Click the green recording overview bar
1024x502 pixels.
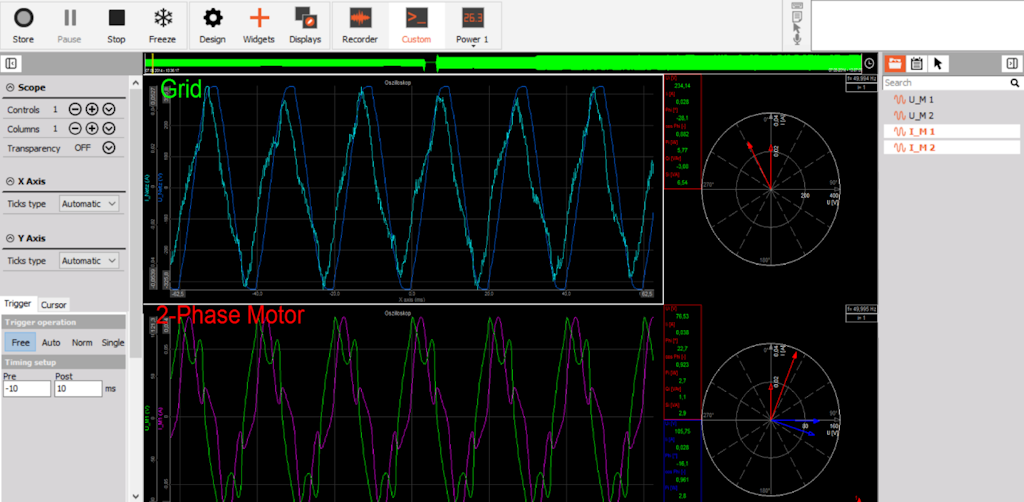pos(502,63)
